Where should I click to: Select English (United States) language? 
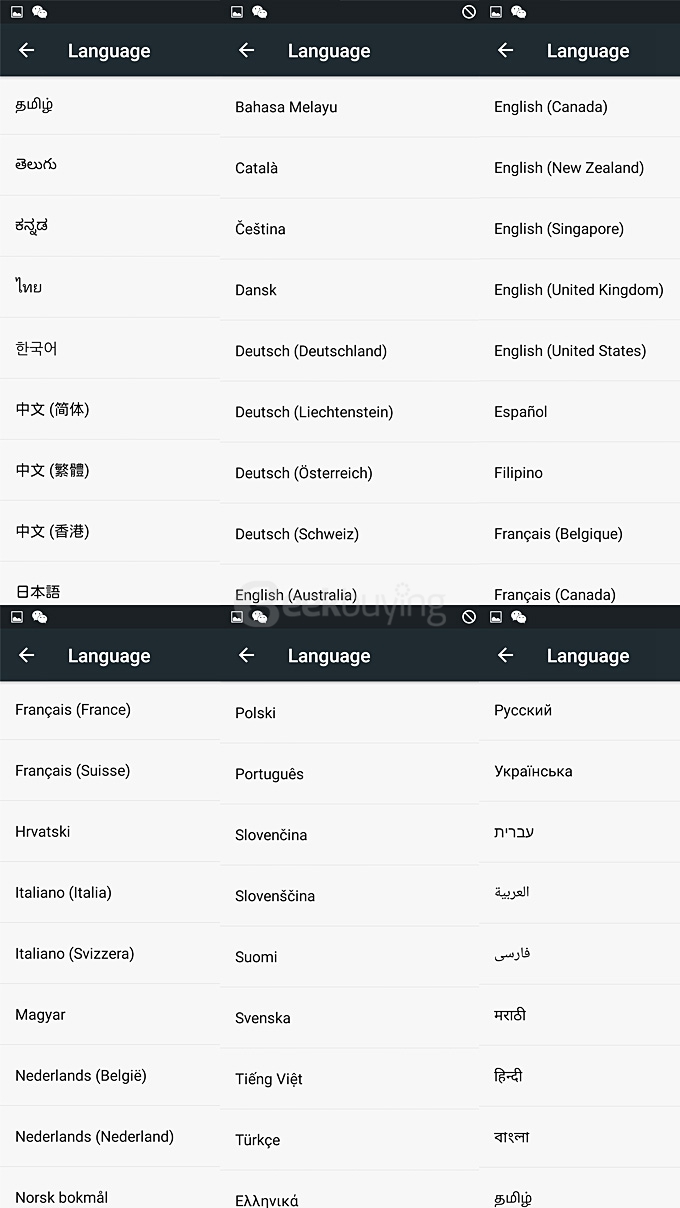pyautogui.click(x=570, y=351)
